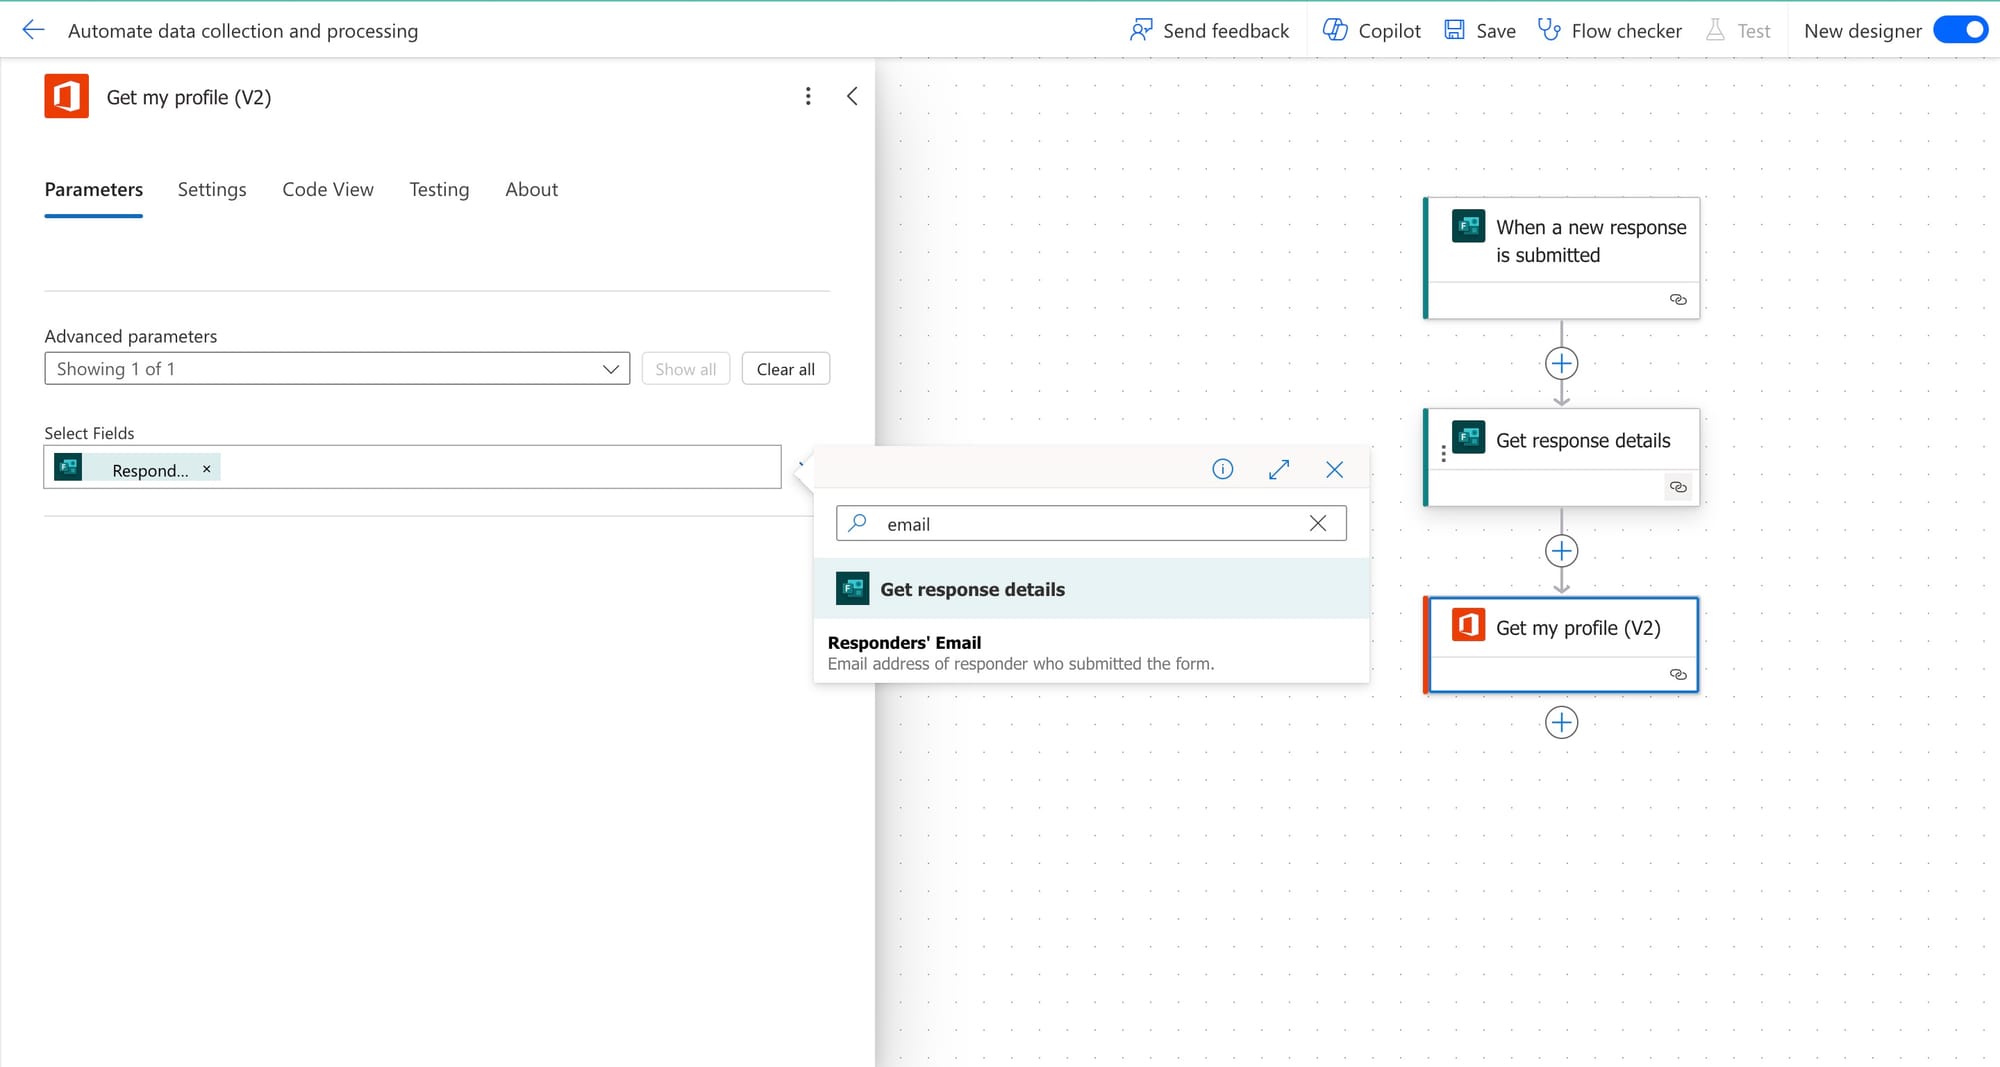Click connection link icon on Get response details
The width and height of the screenshot is (2000, 1067).
coord(1678,487)
